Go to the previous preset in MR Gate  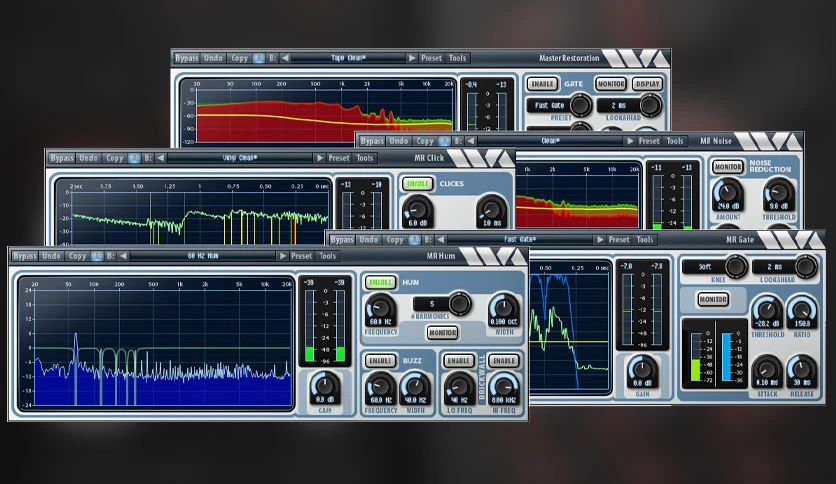tap(441, 240)
